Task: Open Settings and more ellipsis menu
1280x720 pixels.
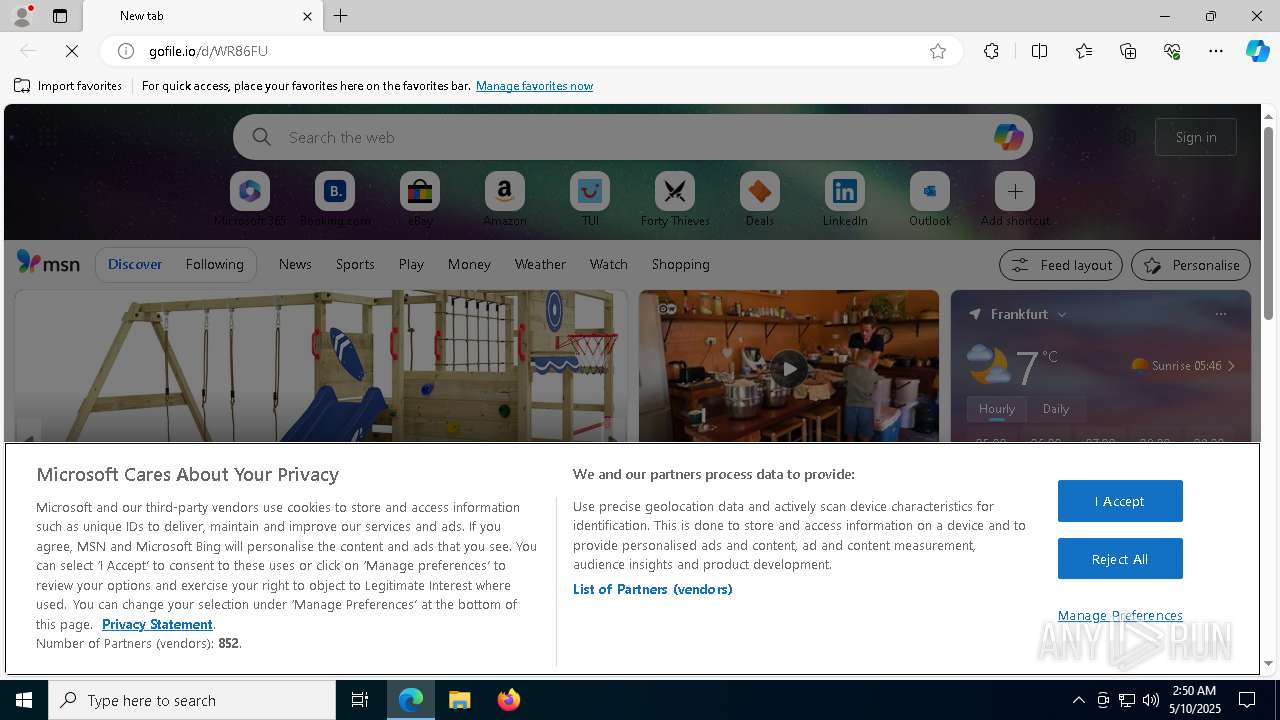Action: 1216,51
